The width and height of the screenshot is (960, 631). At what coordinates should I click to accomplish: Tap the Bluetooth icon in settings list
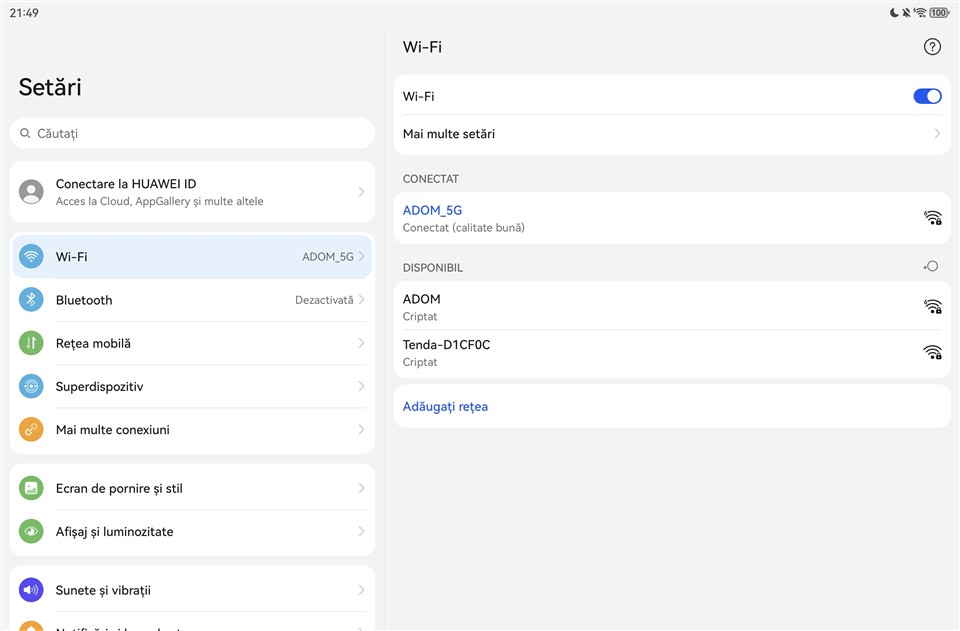[x=31, y=300]
